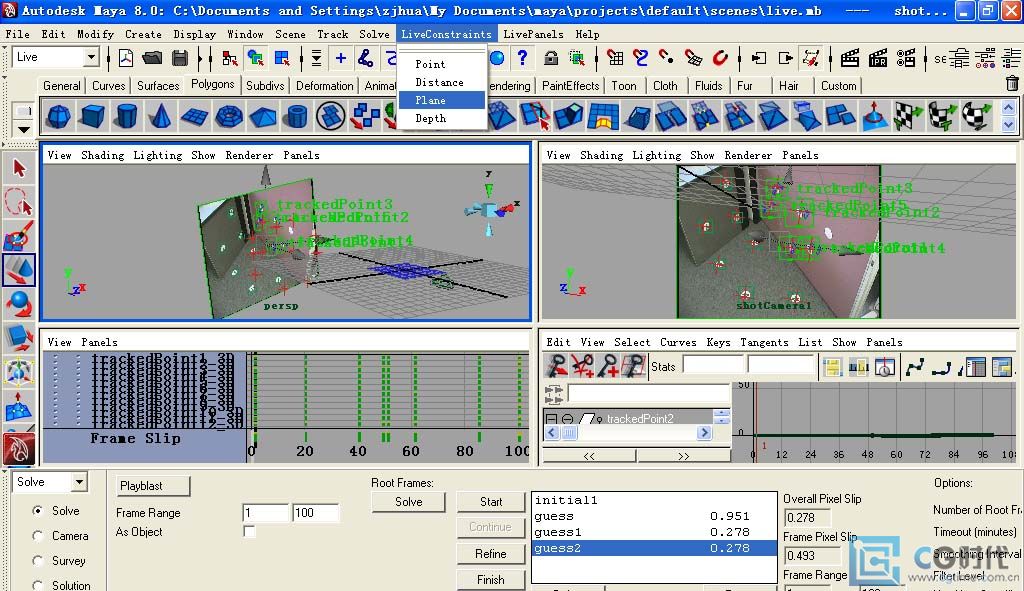Image resolution: width=1024 pixels, height=591 pixels.
Task: Switch to the Surfaces shelf tab
Action: tap(158, 86)
